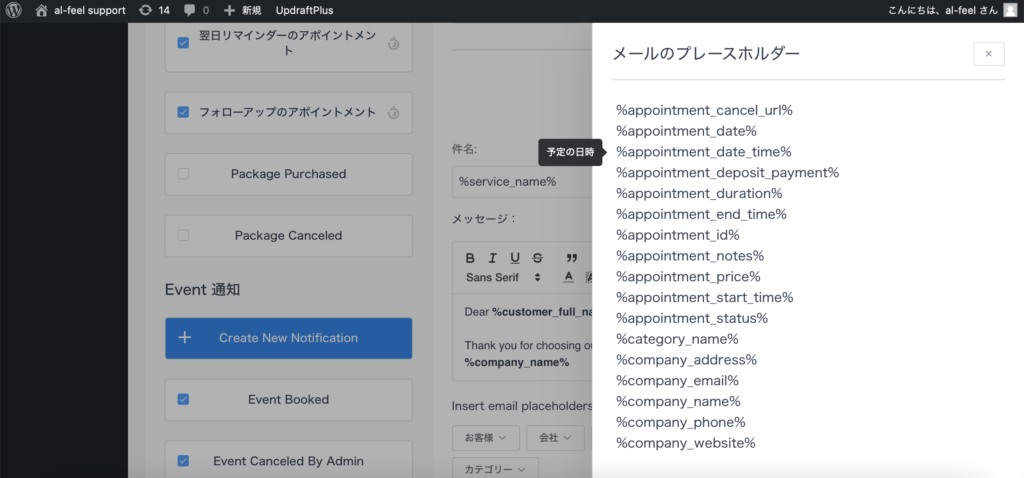Click the bold formatting icon
This screenshot has height=478, width=1024.
point(470,258)
